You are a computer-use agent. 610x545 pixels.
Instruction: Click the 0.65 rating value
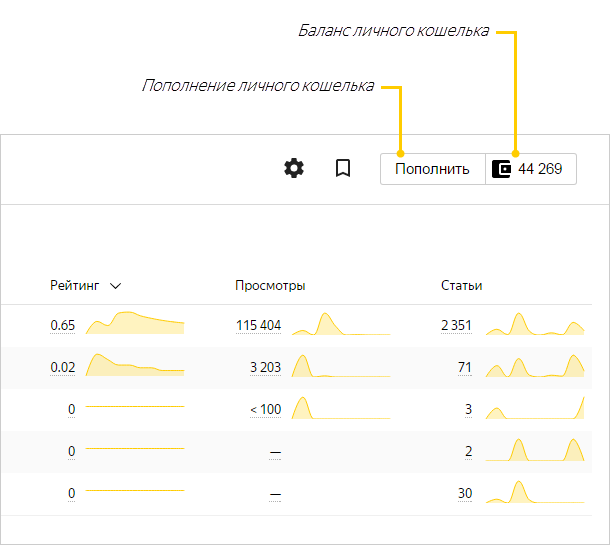pos(63,325)
